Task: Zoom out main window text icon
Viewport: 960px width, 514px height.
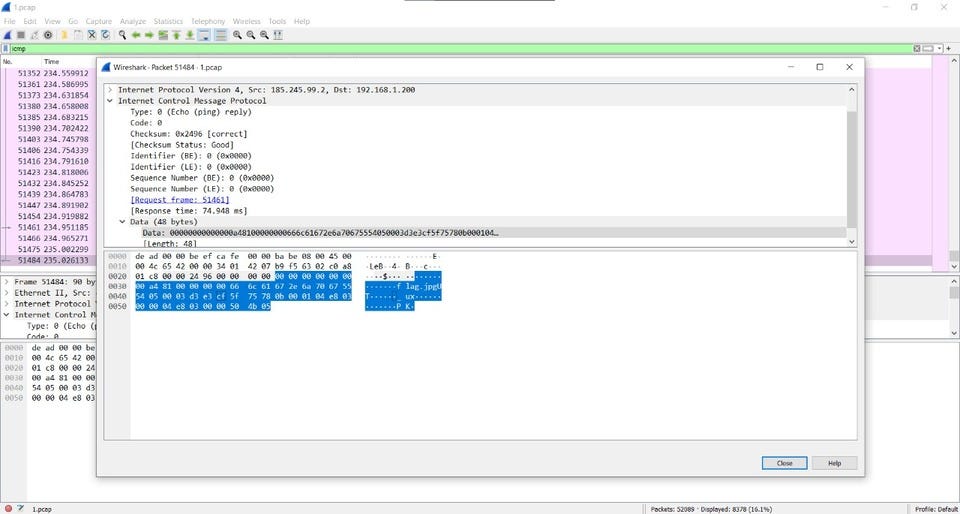Action: (x=250, y=35)
